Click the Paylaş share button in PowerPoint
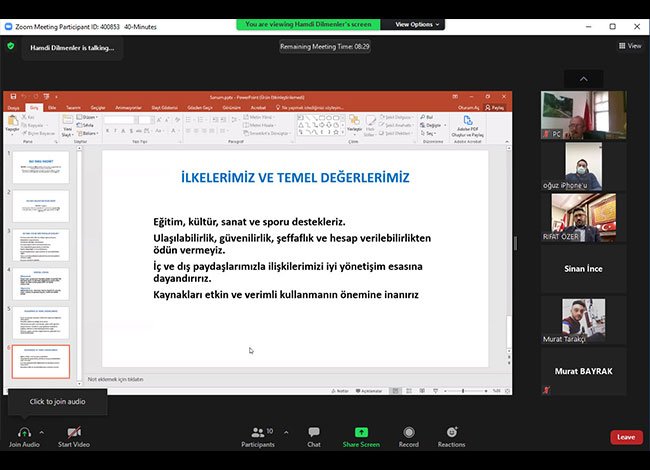650x470 pixels. 495,108
